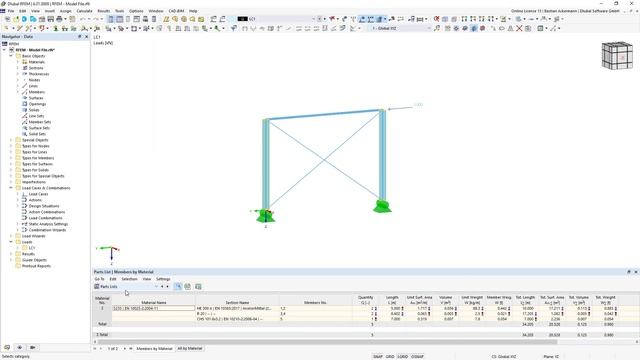This screenshot has width=640, height=360.
Task: Click the find/zoom icon beside the coordinate dropdown
Action: coord(437,28)
